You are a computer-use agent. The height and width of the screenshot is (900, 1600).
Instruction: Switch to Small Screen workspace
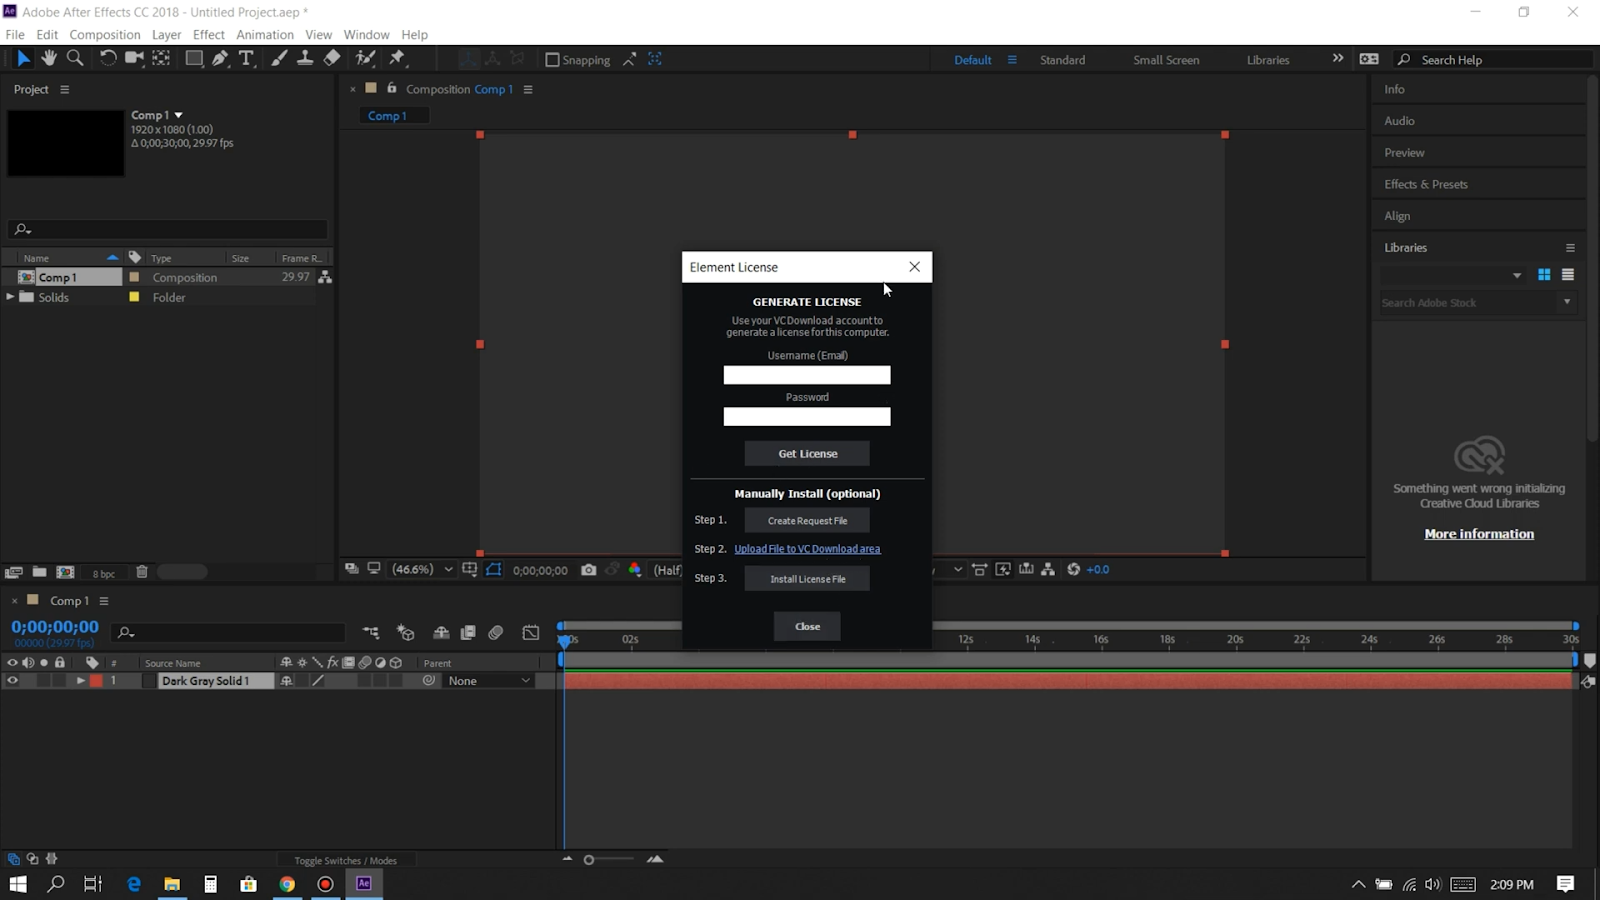pos(1166,60)
